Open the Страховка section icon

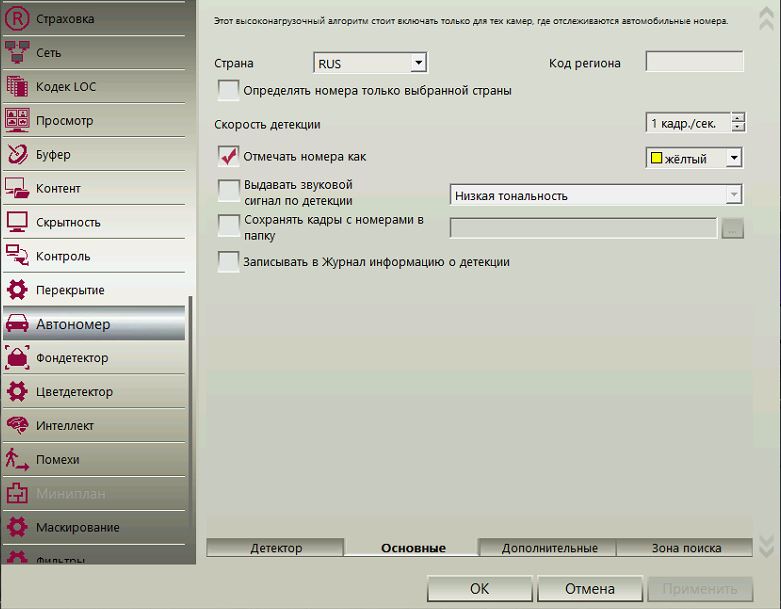tap(17, 19)
